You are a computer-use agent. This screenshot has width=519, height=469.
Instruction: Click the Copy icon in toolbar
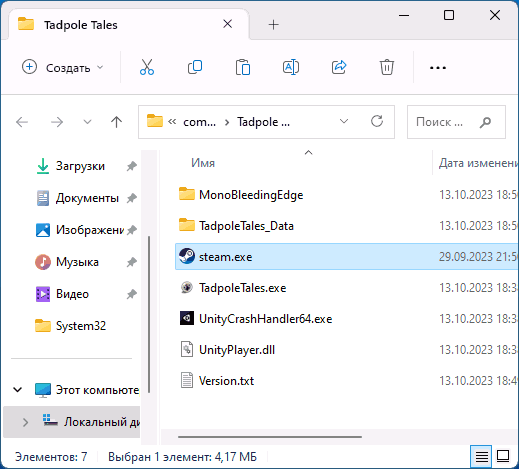point(195,67)
